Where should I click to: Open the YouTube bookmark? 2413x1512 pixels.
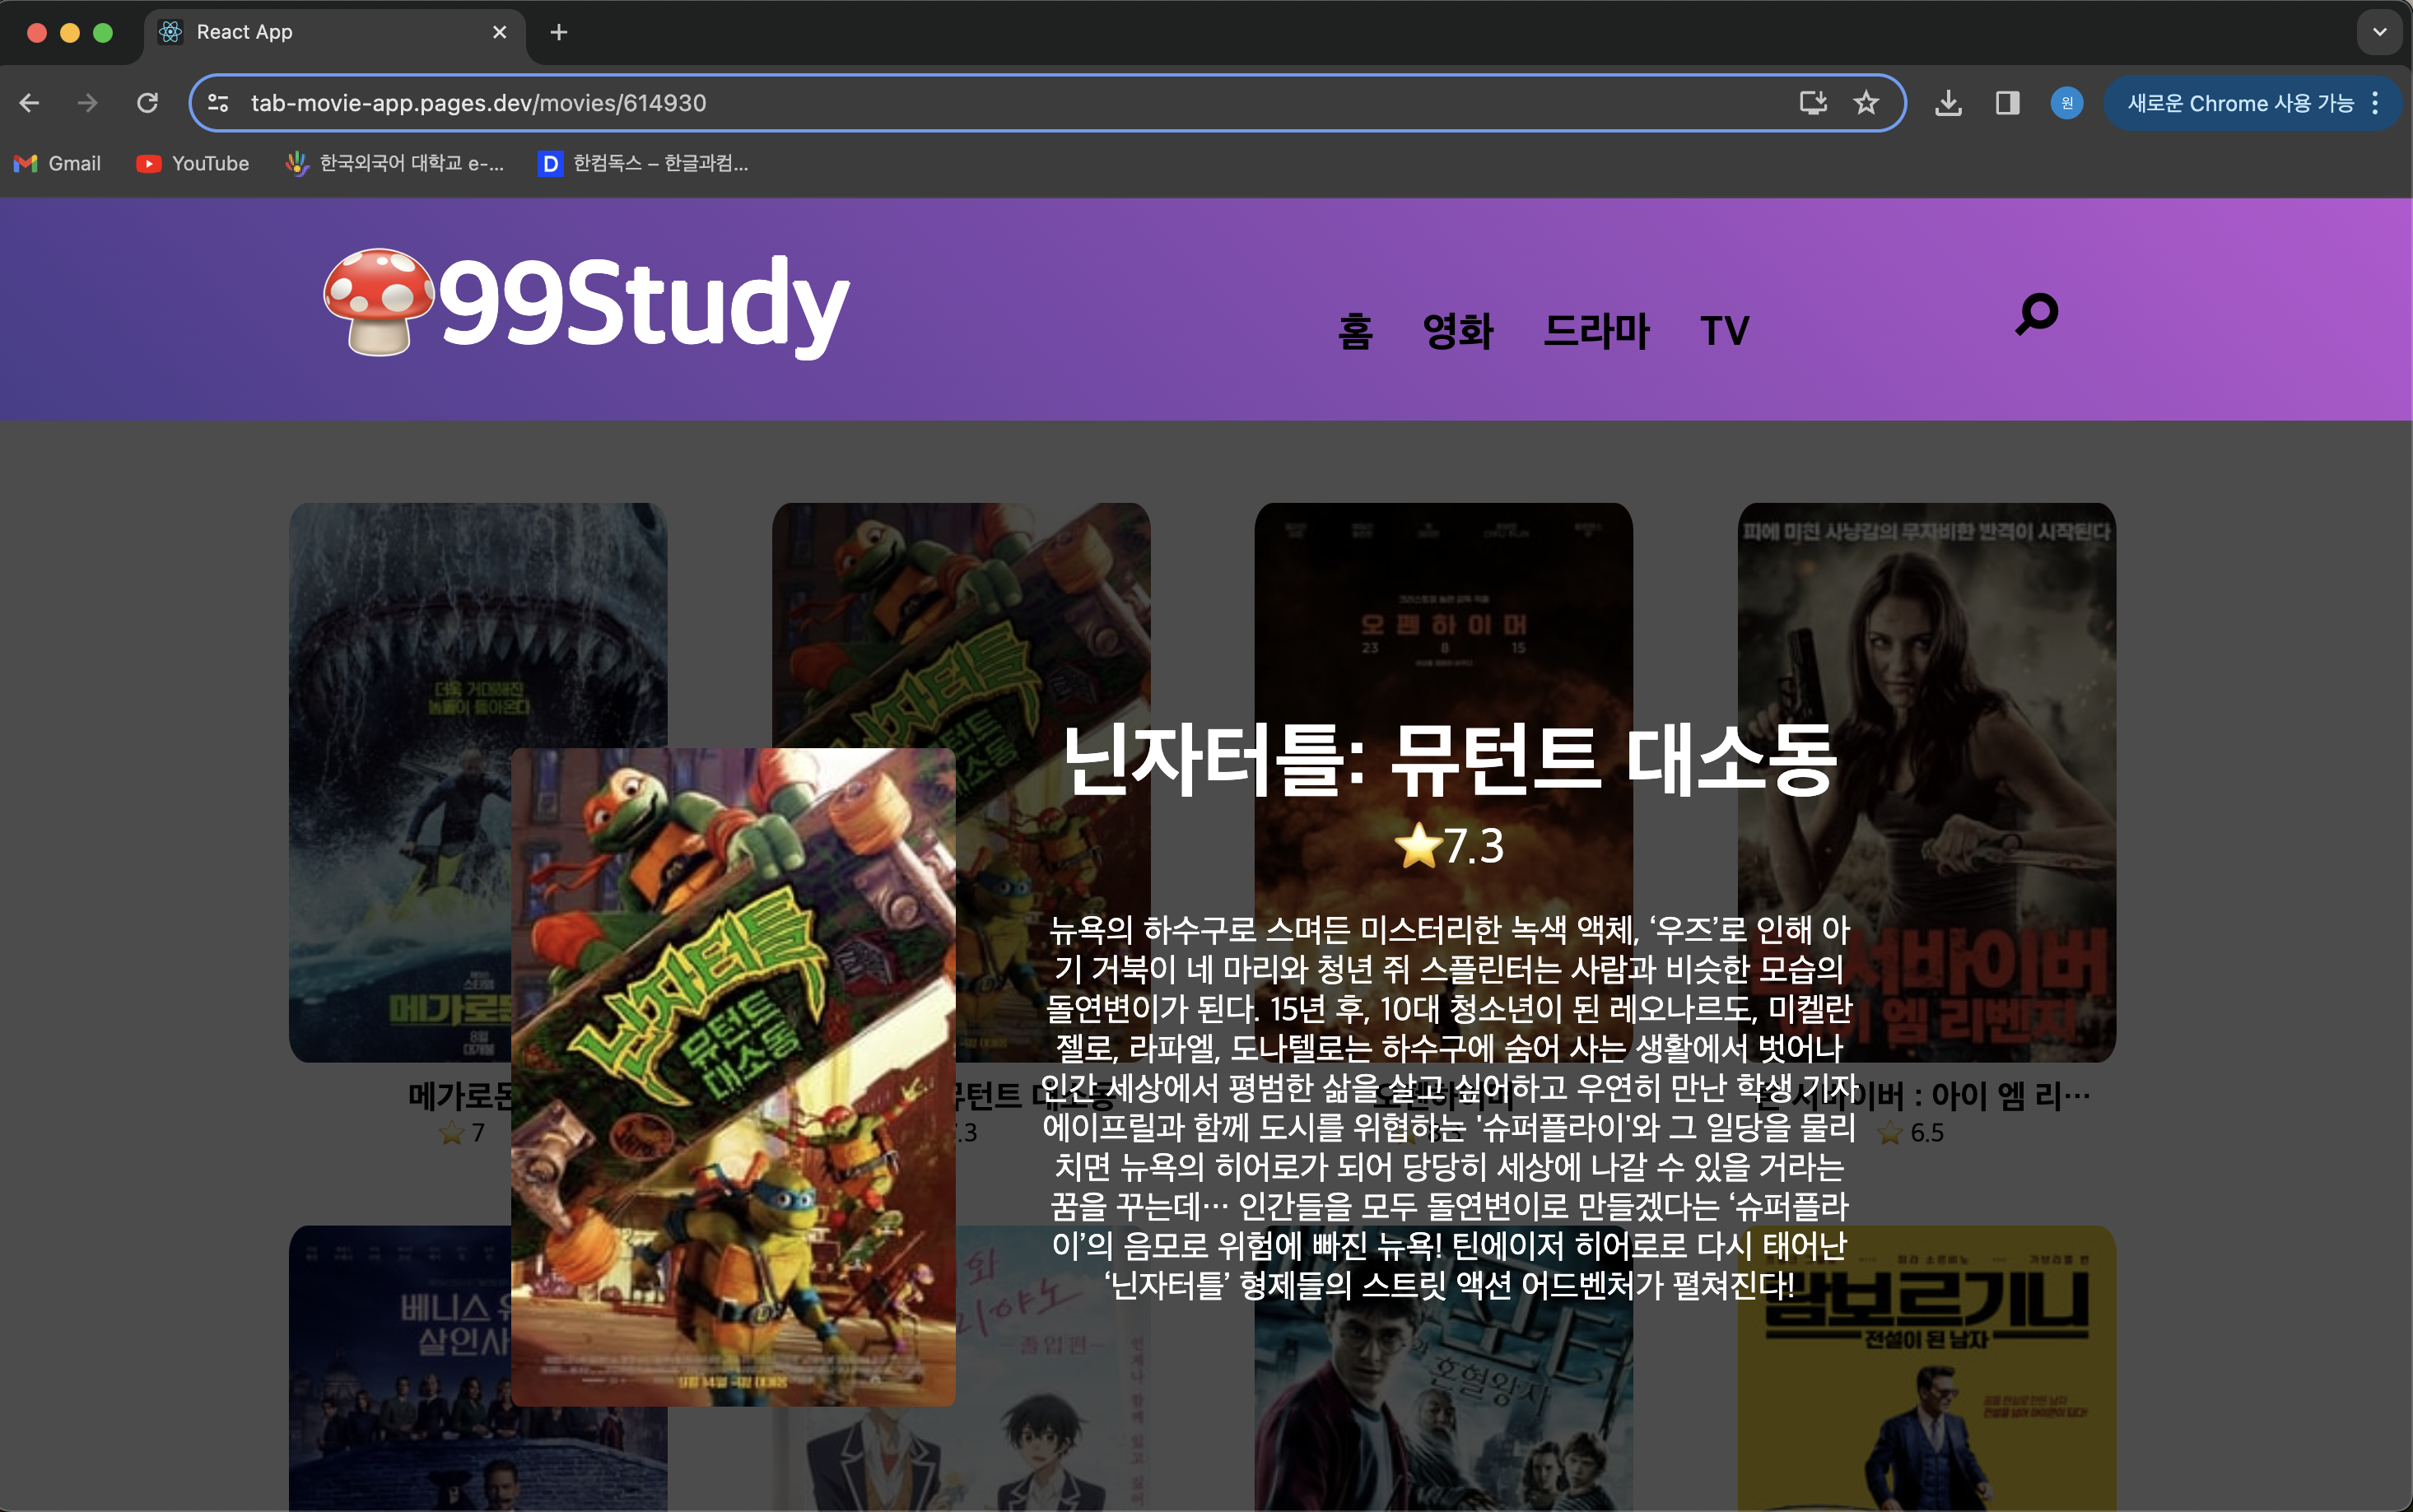click(x=193, y=163)
